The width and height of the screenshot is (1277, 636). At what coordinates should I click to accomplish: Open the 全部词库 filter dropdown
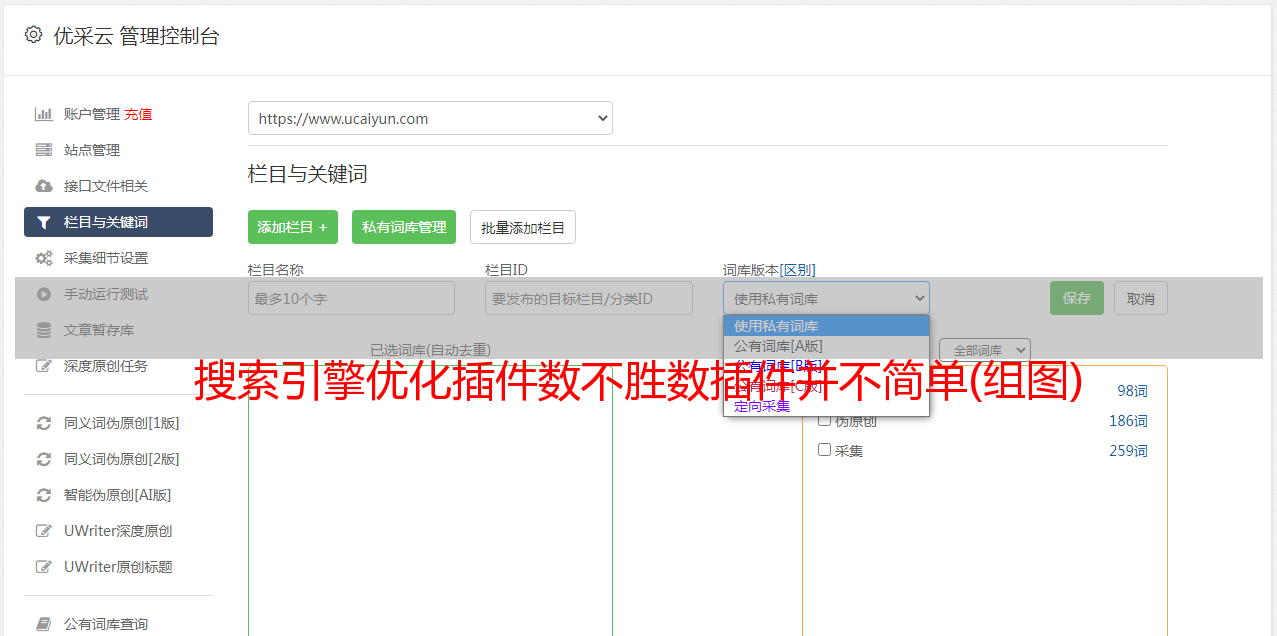985,350
